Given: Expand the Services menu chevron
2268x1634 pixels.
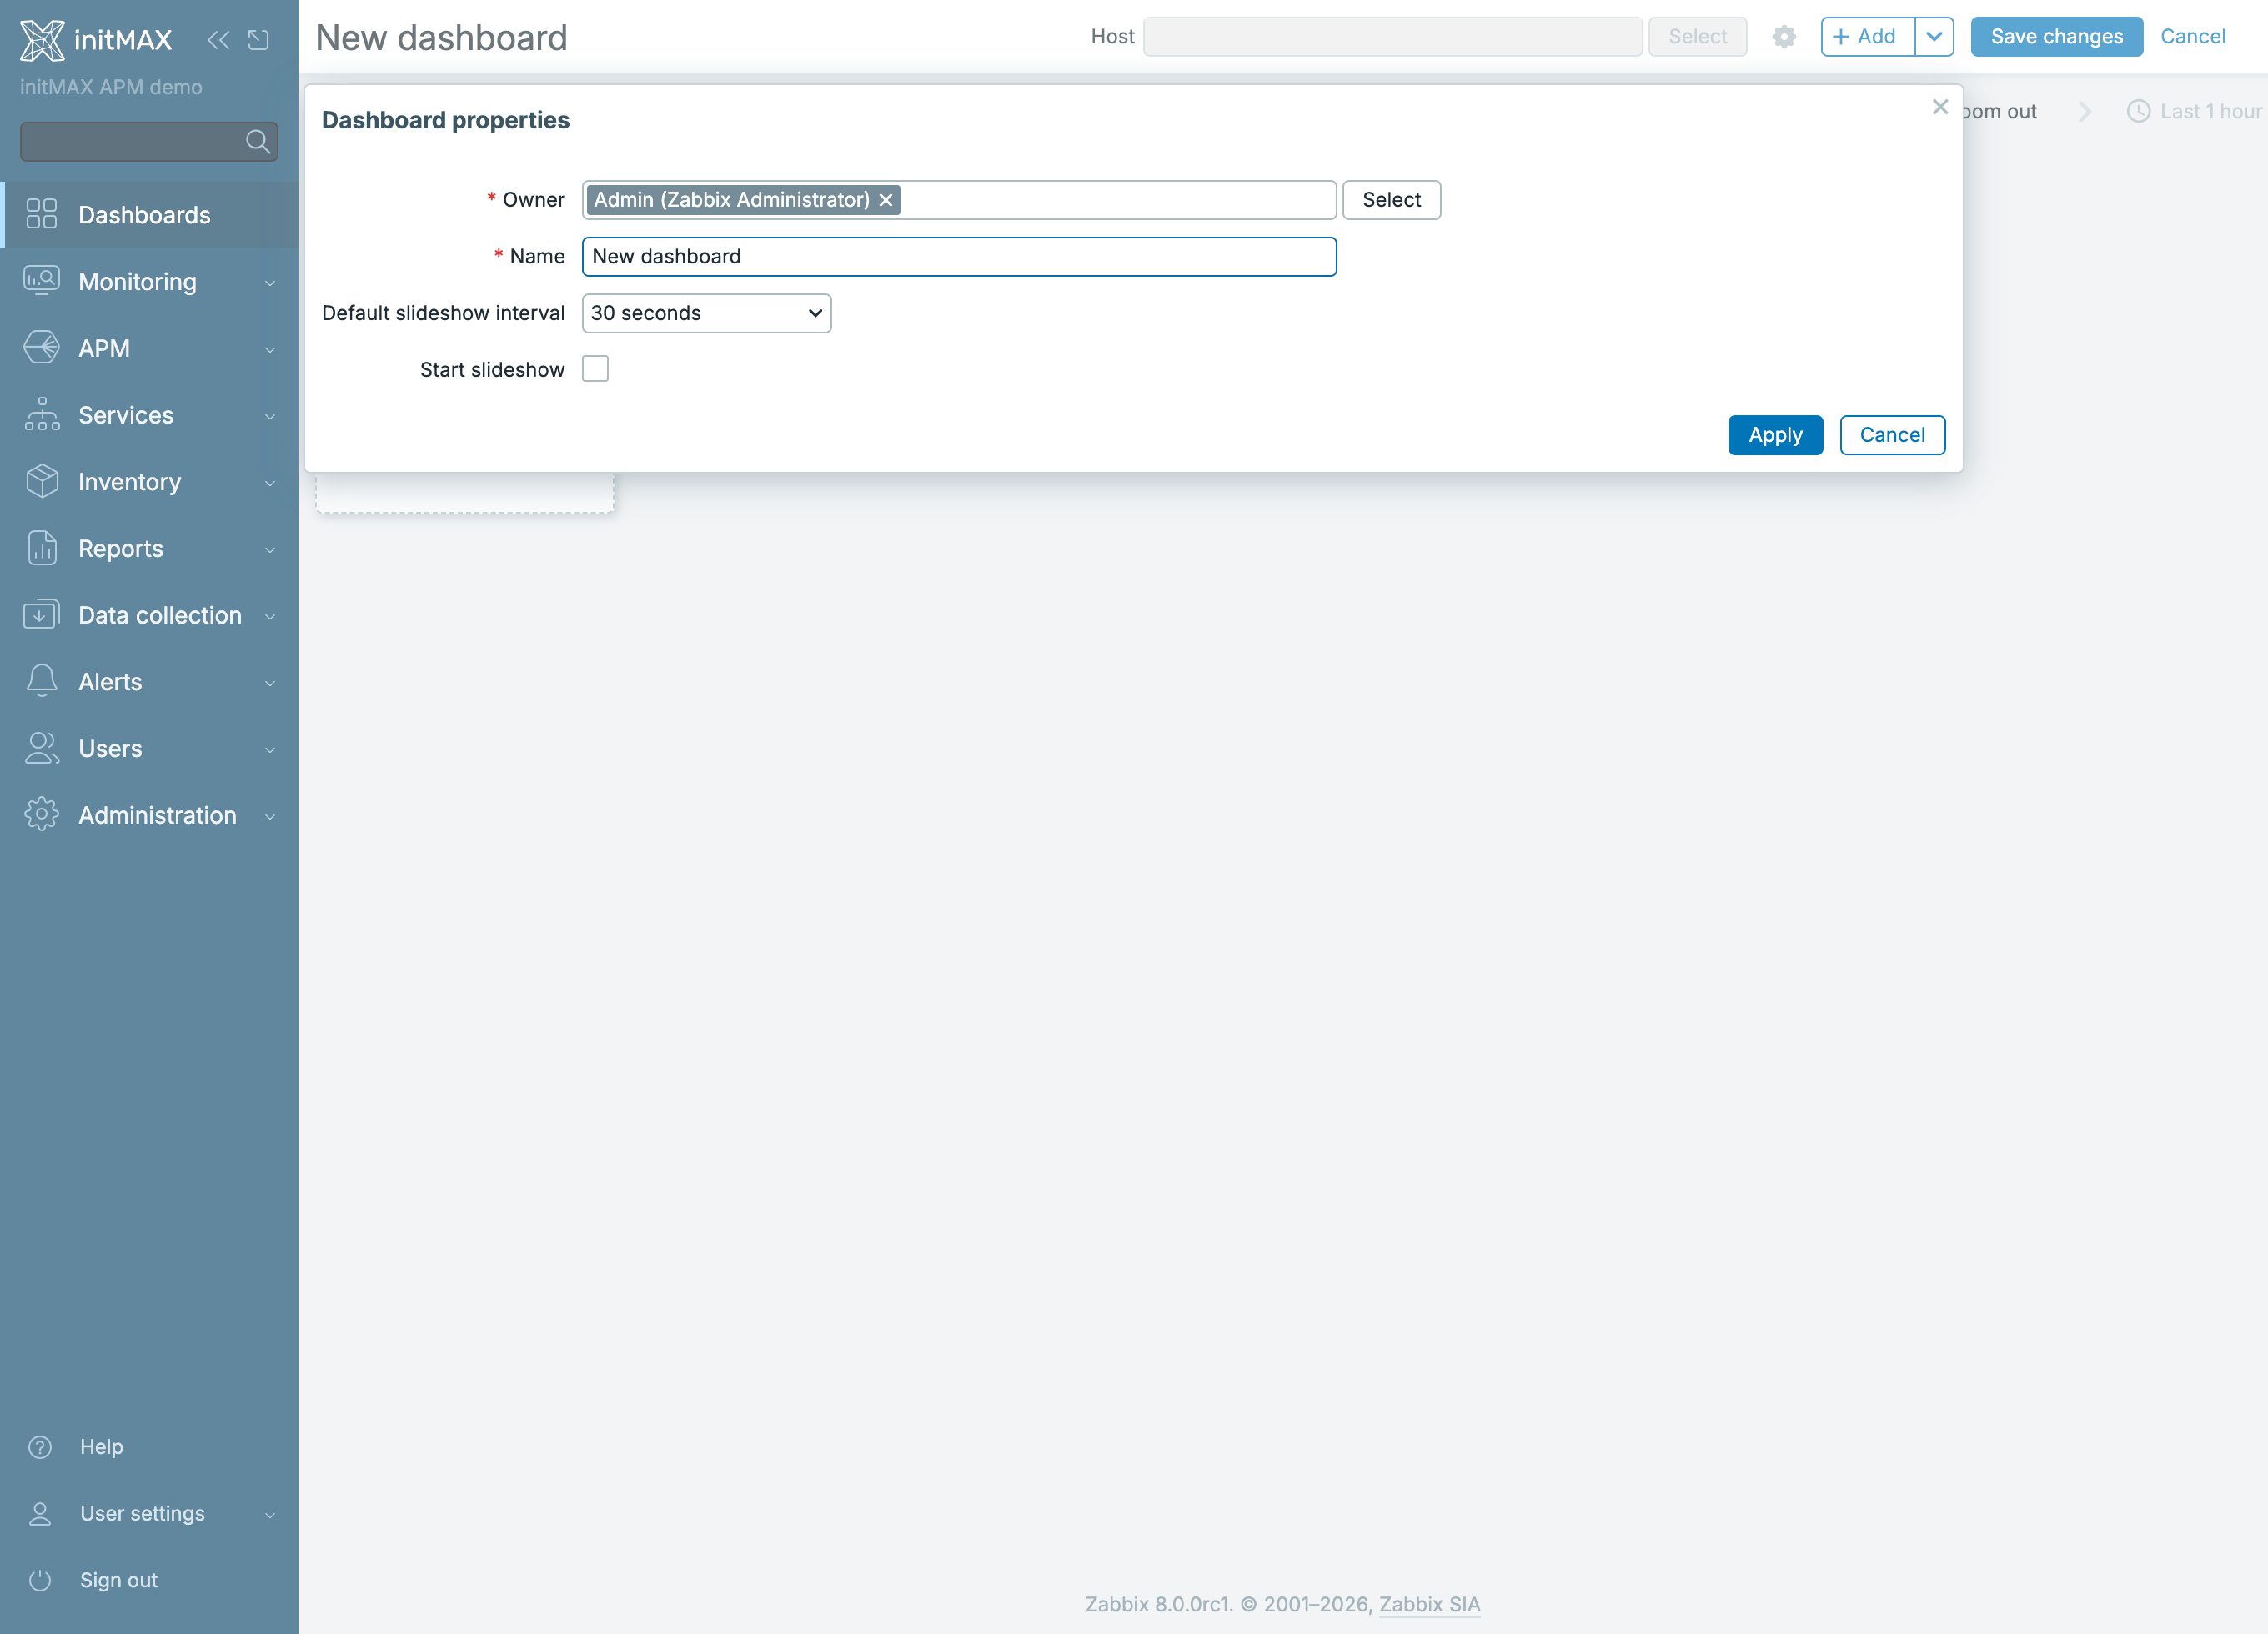Looking at the screenshot, I should 270,416.
